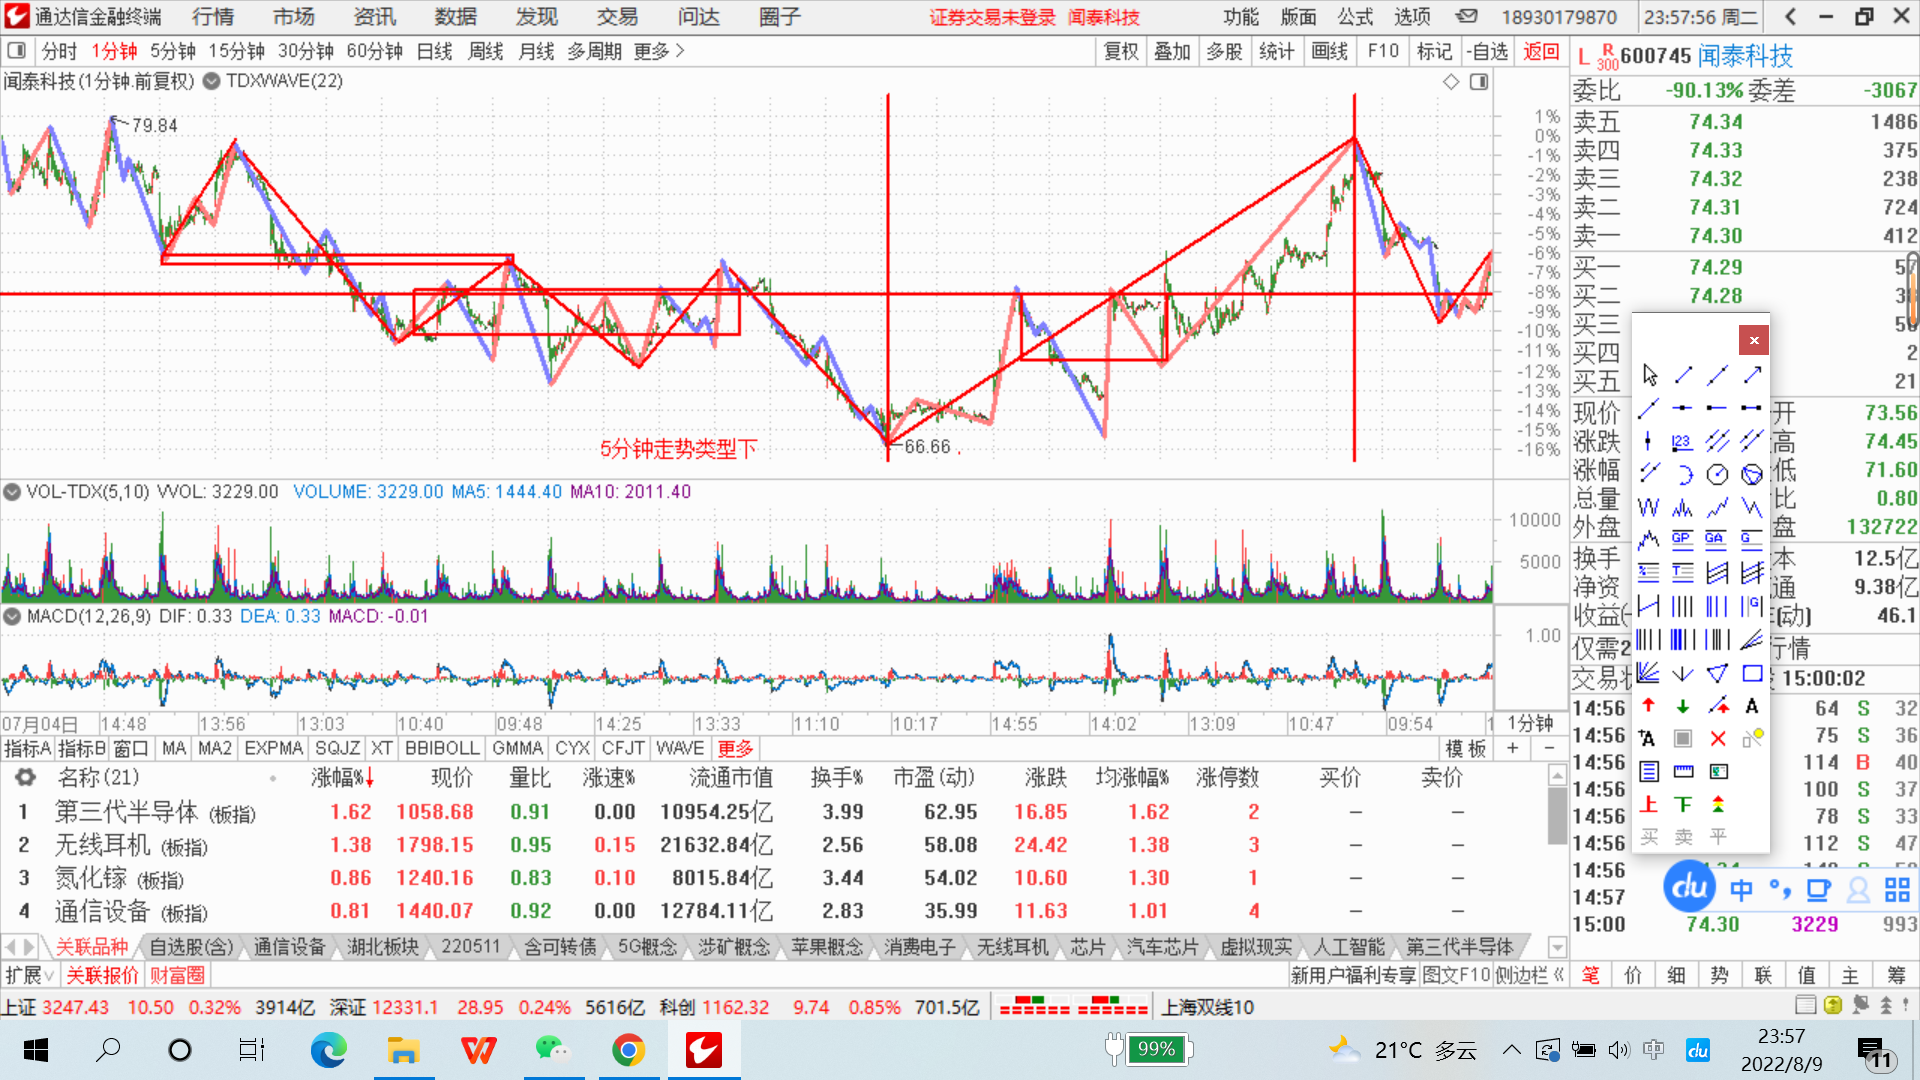1920x1080 pixels.
Task: Select the ruler measurement tool
Action: tap(1684, 771)
